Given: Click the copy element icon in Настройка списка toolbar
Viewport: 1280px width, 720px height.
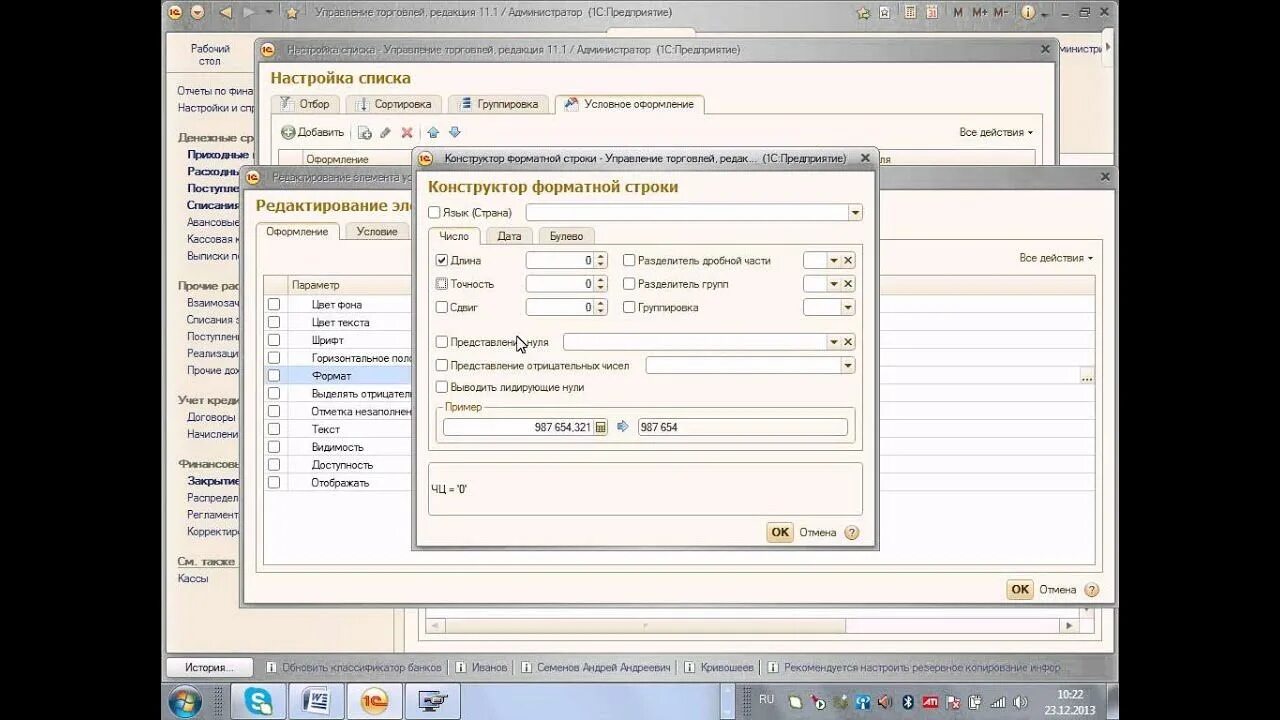Looking at the screenshot, I should coord(365,132).
